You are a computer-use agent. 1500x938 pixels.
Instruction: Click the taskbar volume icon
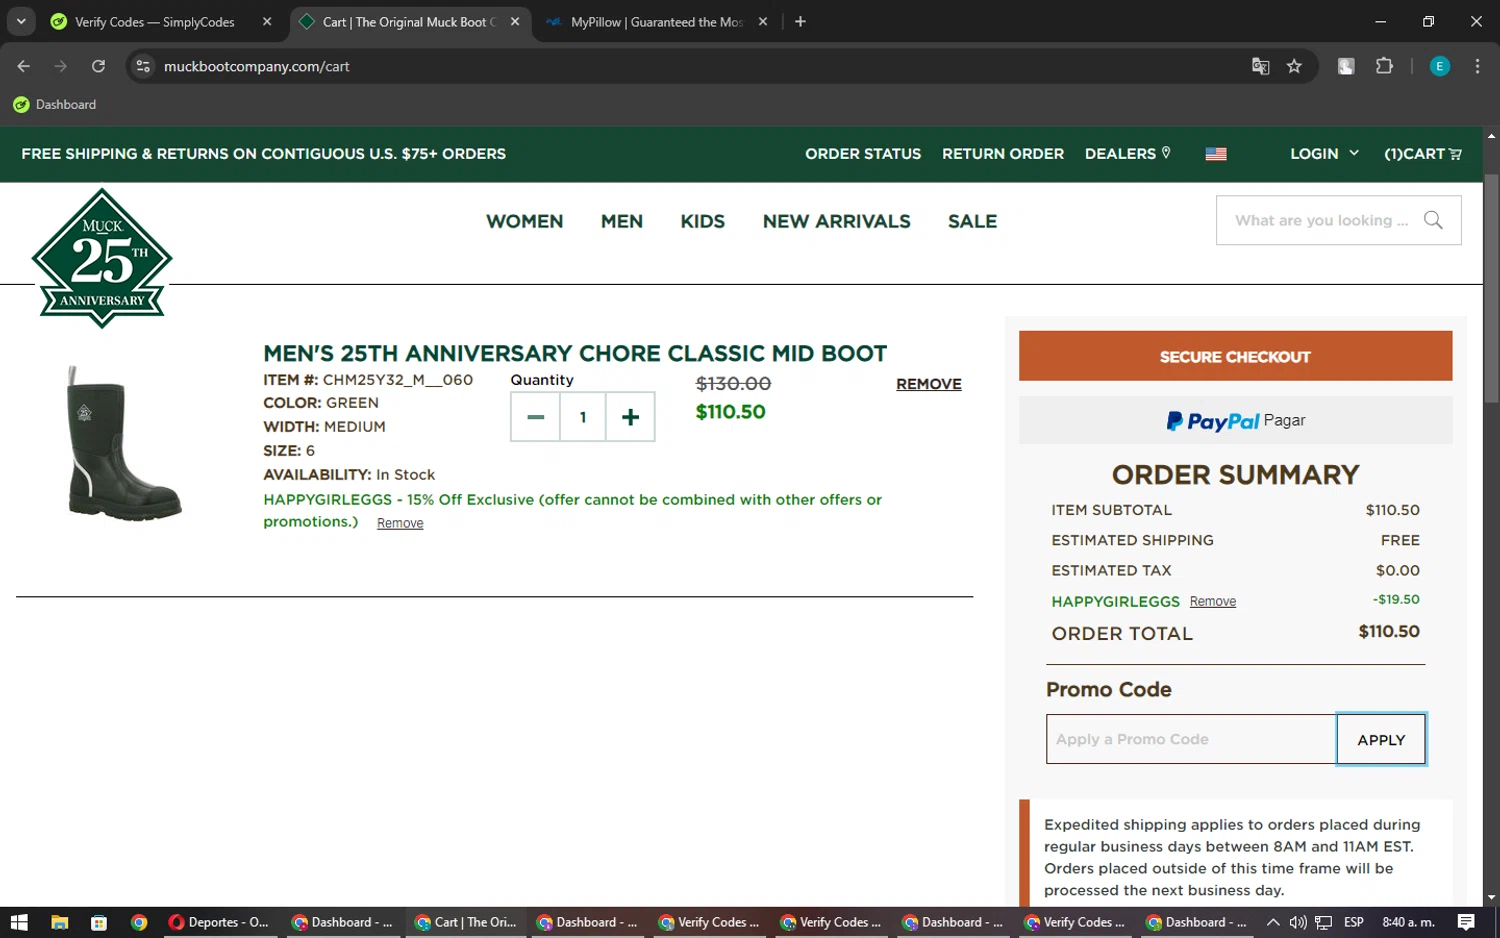pyautogui.click(x=1298, y=922)
